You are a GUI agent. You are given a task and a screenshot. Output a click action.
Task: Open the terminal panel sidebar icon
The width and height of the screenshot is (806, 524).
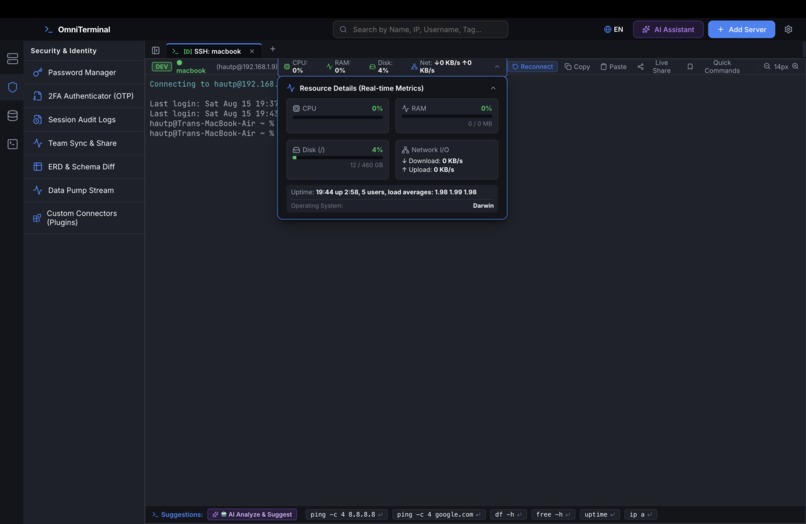click(x=12, y=144)
